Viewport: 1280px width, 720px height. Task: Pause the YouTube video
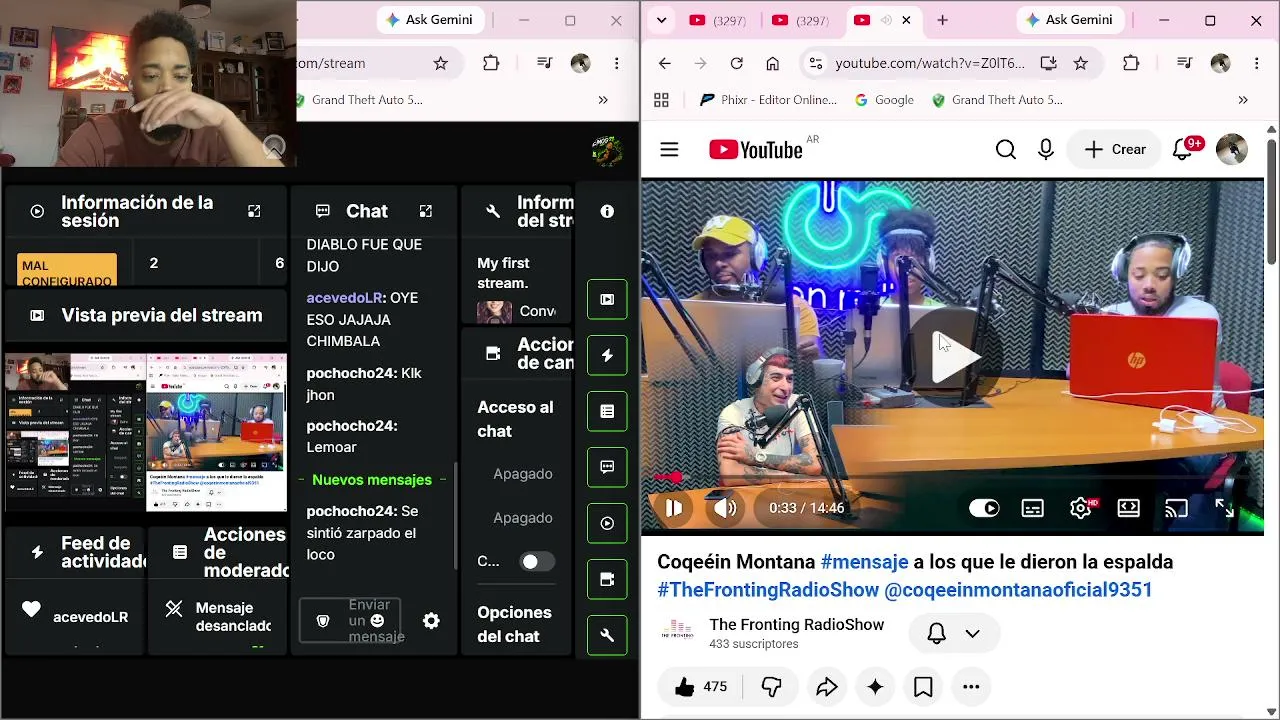click(674, 508)
